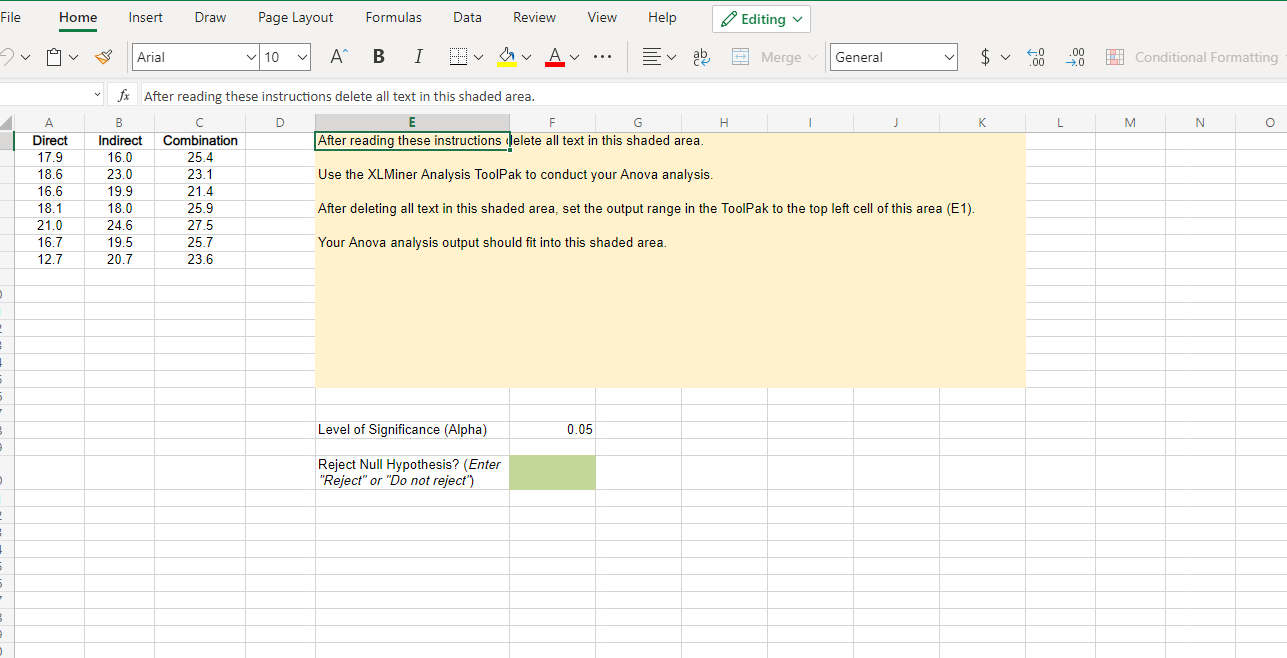Open the Editing mode dropdown
The image size is (1287, 658).
pyautogui.click(x=761, y=18)
